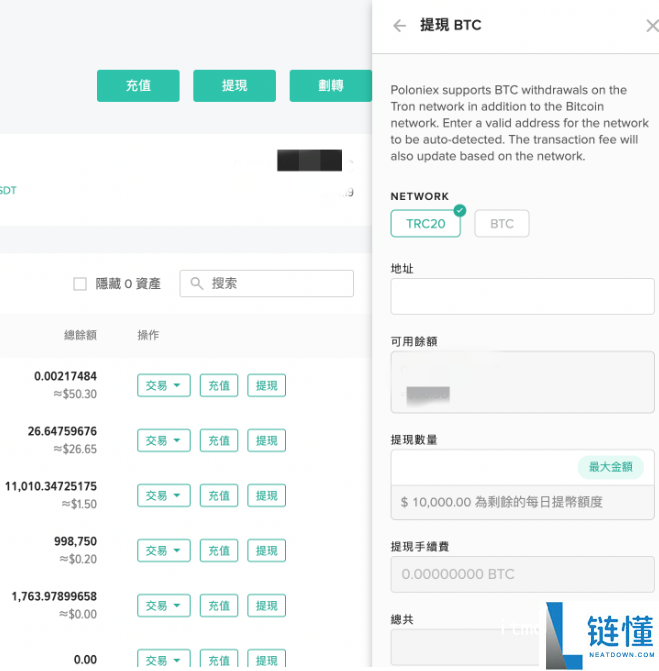This screenshot has width=659, height=671.
Task: Click the top green 充值 button
Action: click(x=138, y=86)
